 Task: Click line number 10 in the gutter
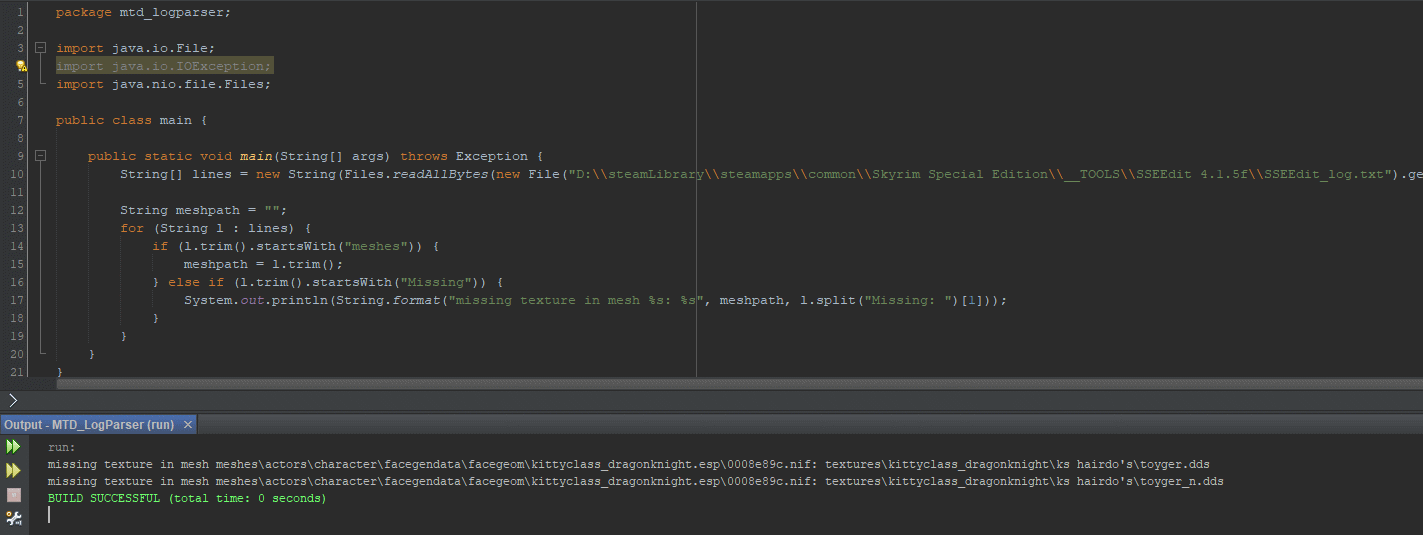(17, 174)
